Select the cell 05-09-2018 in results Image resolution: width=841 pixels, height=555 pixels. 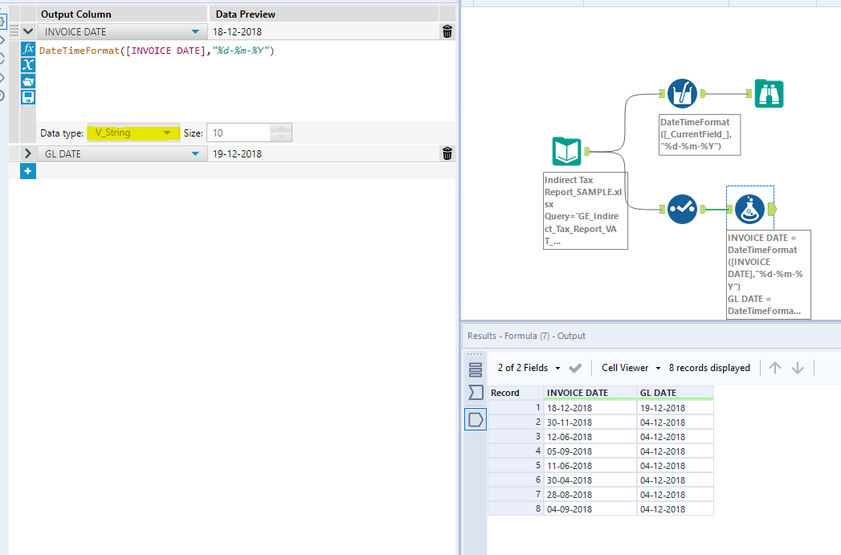(590, 452)
